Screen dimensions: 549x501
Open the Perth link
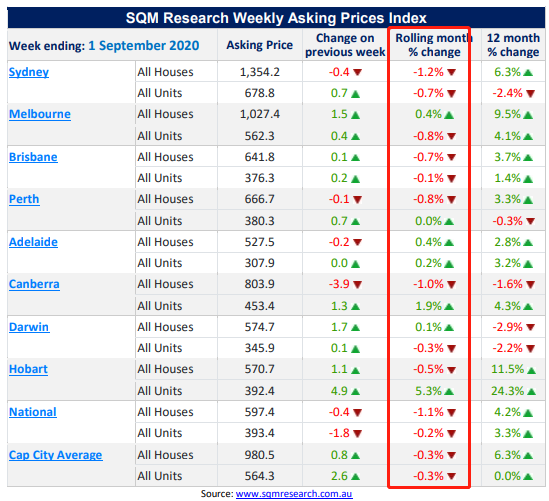(x=24, y=199)
